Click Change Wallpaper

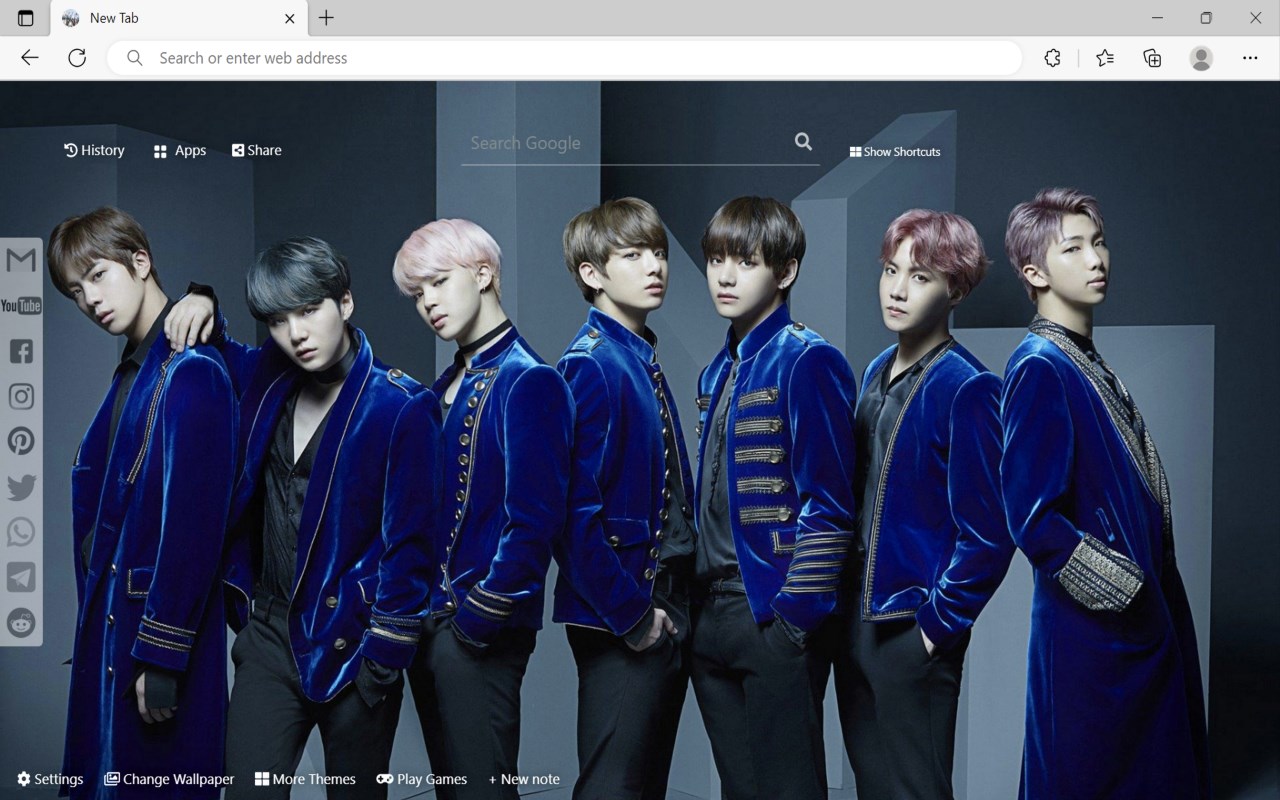(169, 779)
